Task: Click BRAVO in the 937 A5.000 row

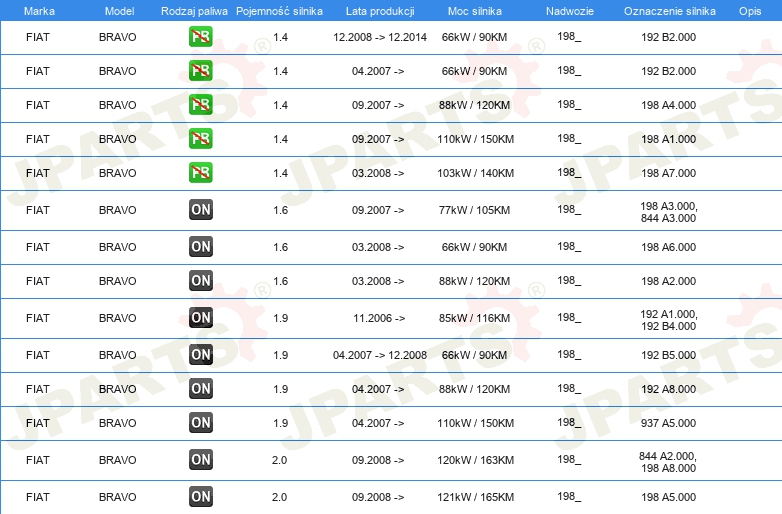Action: (118, 423)
